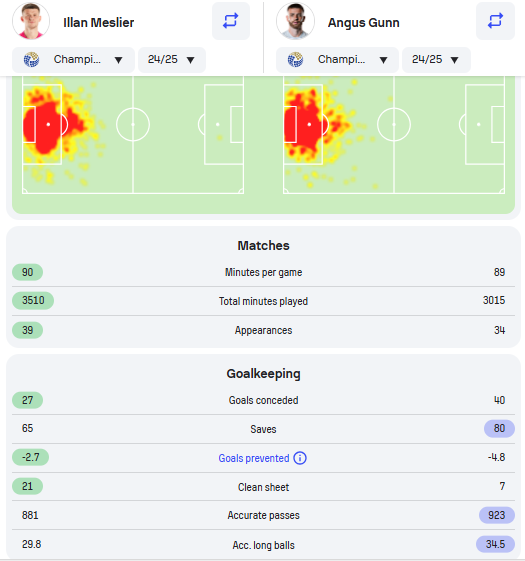The height and width of the screenshot is (561, 525).
Task: Open Angus Gunn's profile photo
Action: (296, 21)
